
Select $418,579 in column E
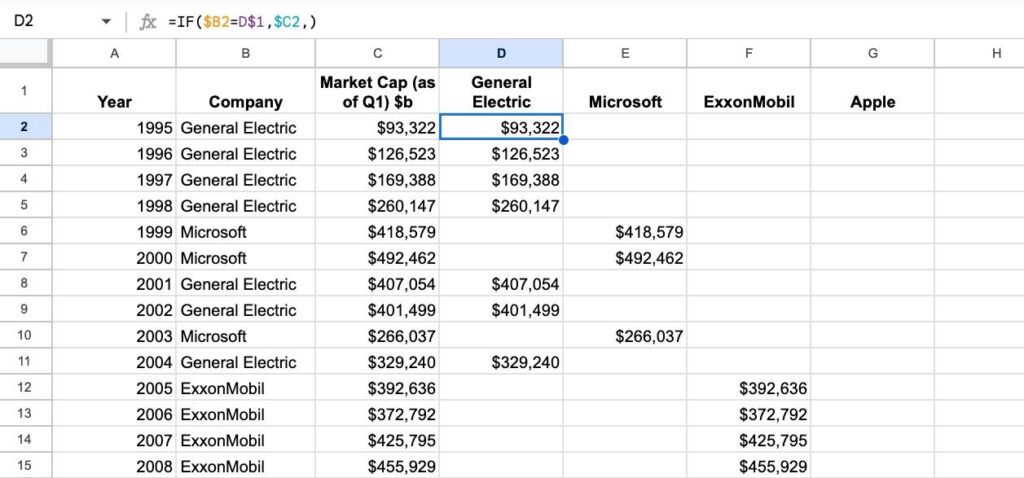pos(625,232)
